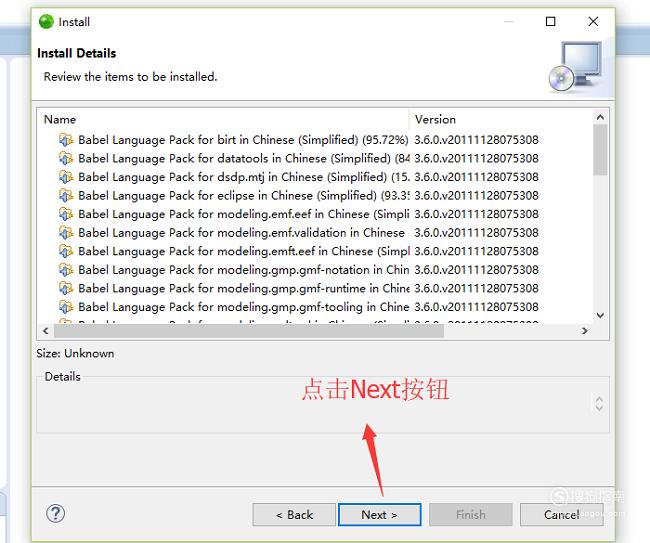The width and height of the screenshot is (650, 543).
Task: Click the vertical scrollbar thumb of the list
Action: point(600,150)
